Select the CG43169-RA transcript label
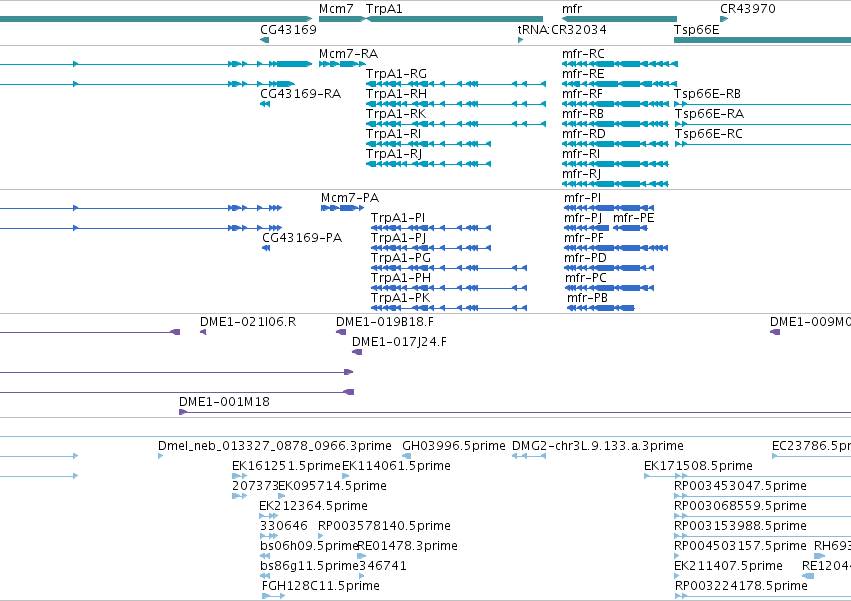 coord(301,94)
